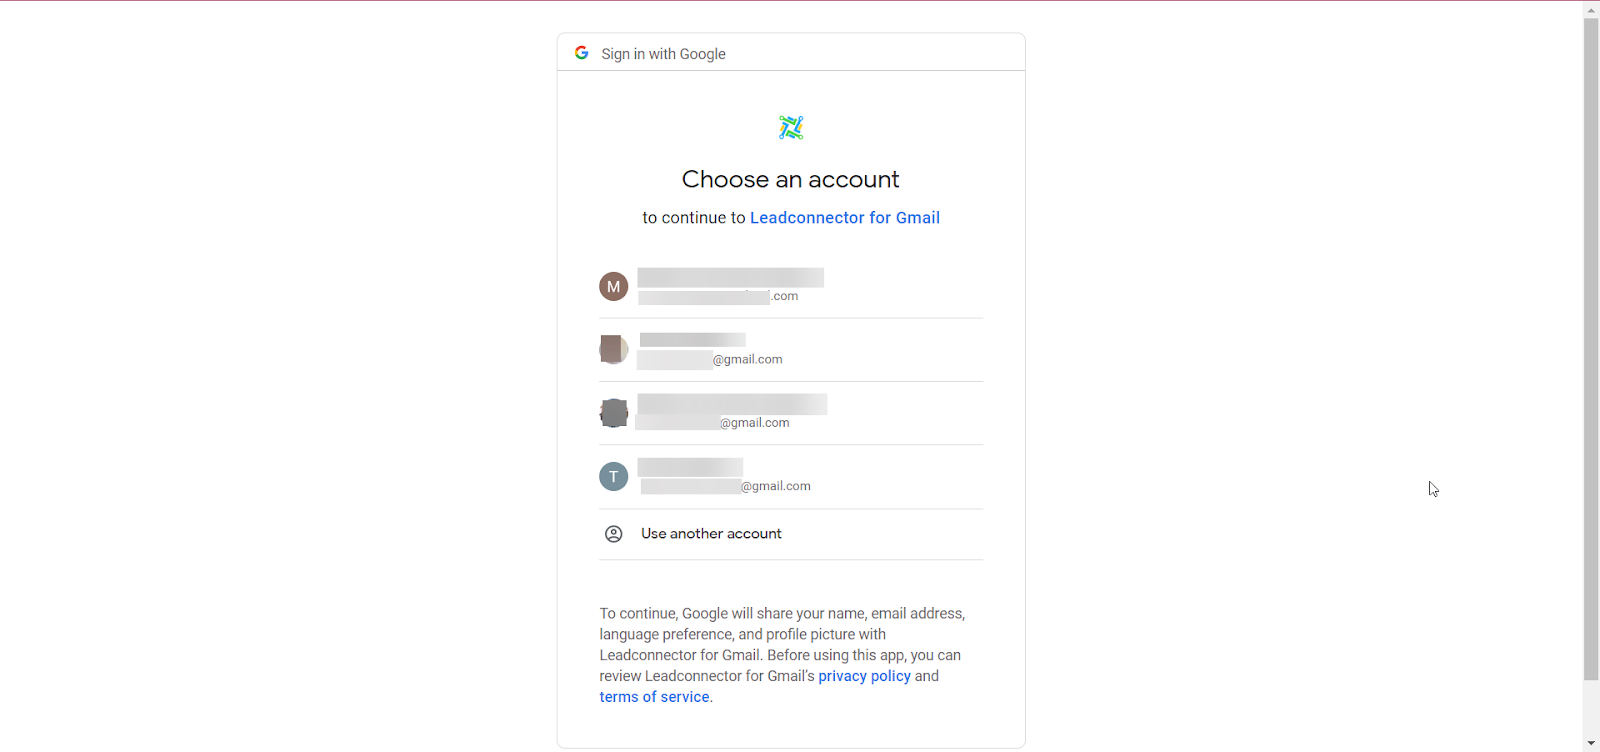This screenshot has width=1600, height=752.
Task: Click the Leadconnector app logo icon
Action: coord(791,127)
